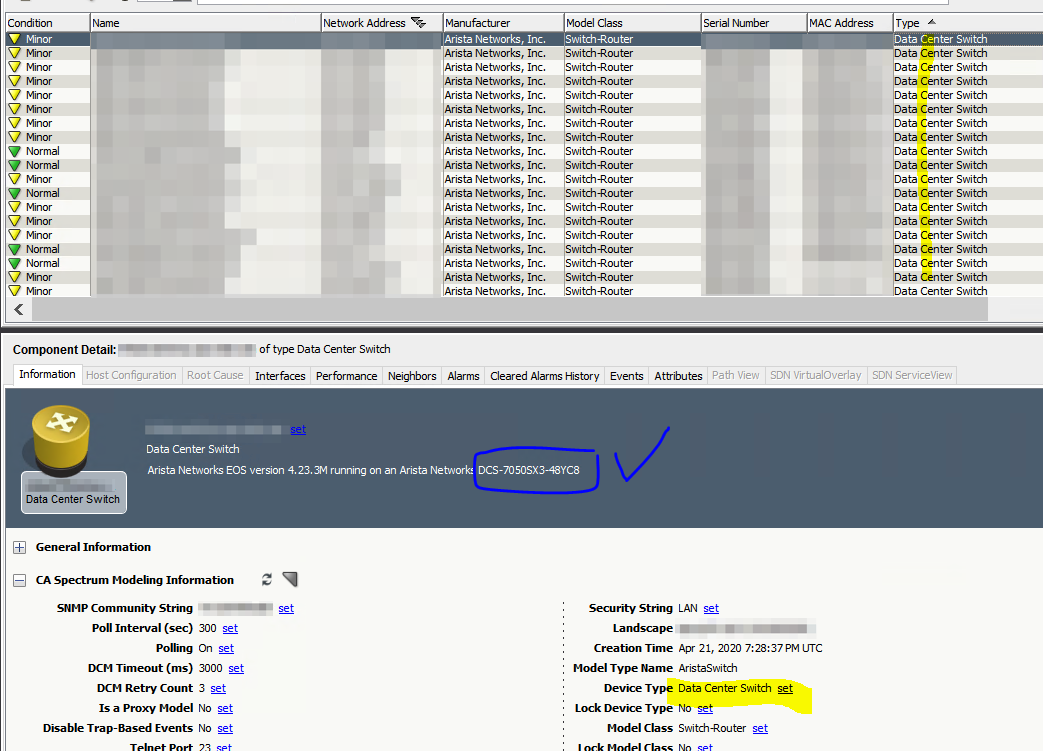Viewport: 1043px width, 751px height.
Task: Click the set link for Poll Interval
Action: (x=230, y=628)
